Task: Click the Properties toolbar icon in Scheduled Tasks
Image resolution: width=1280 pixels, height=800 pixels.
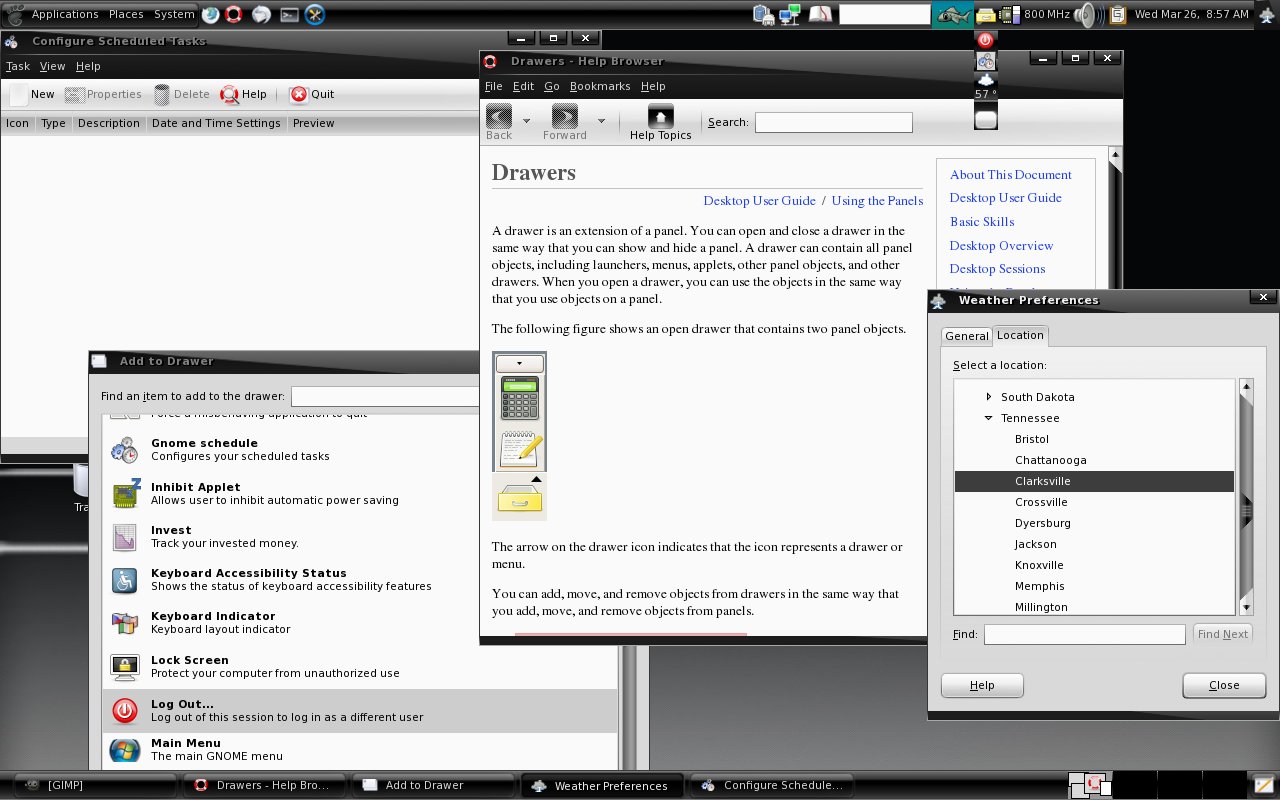Action: tap(74, 95)
